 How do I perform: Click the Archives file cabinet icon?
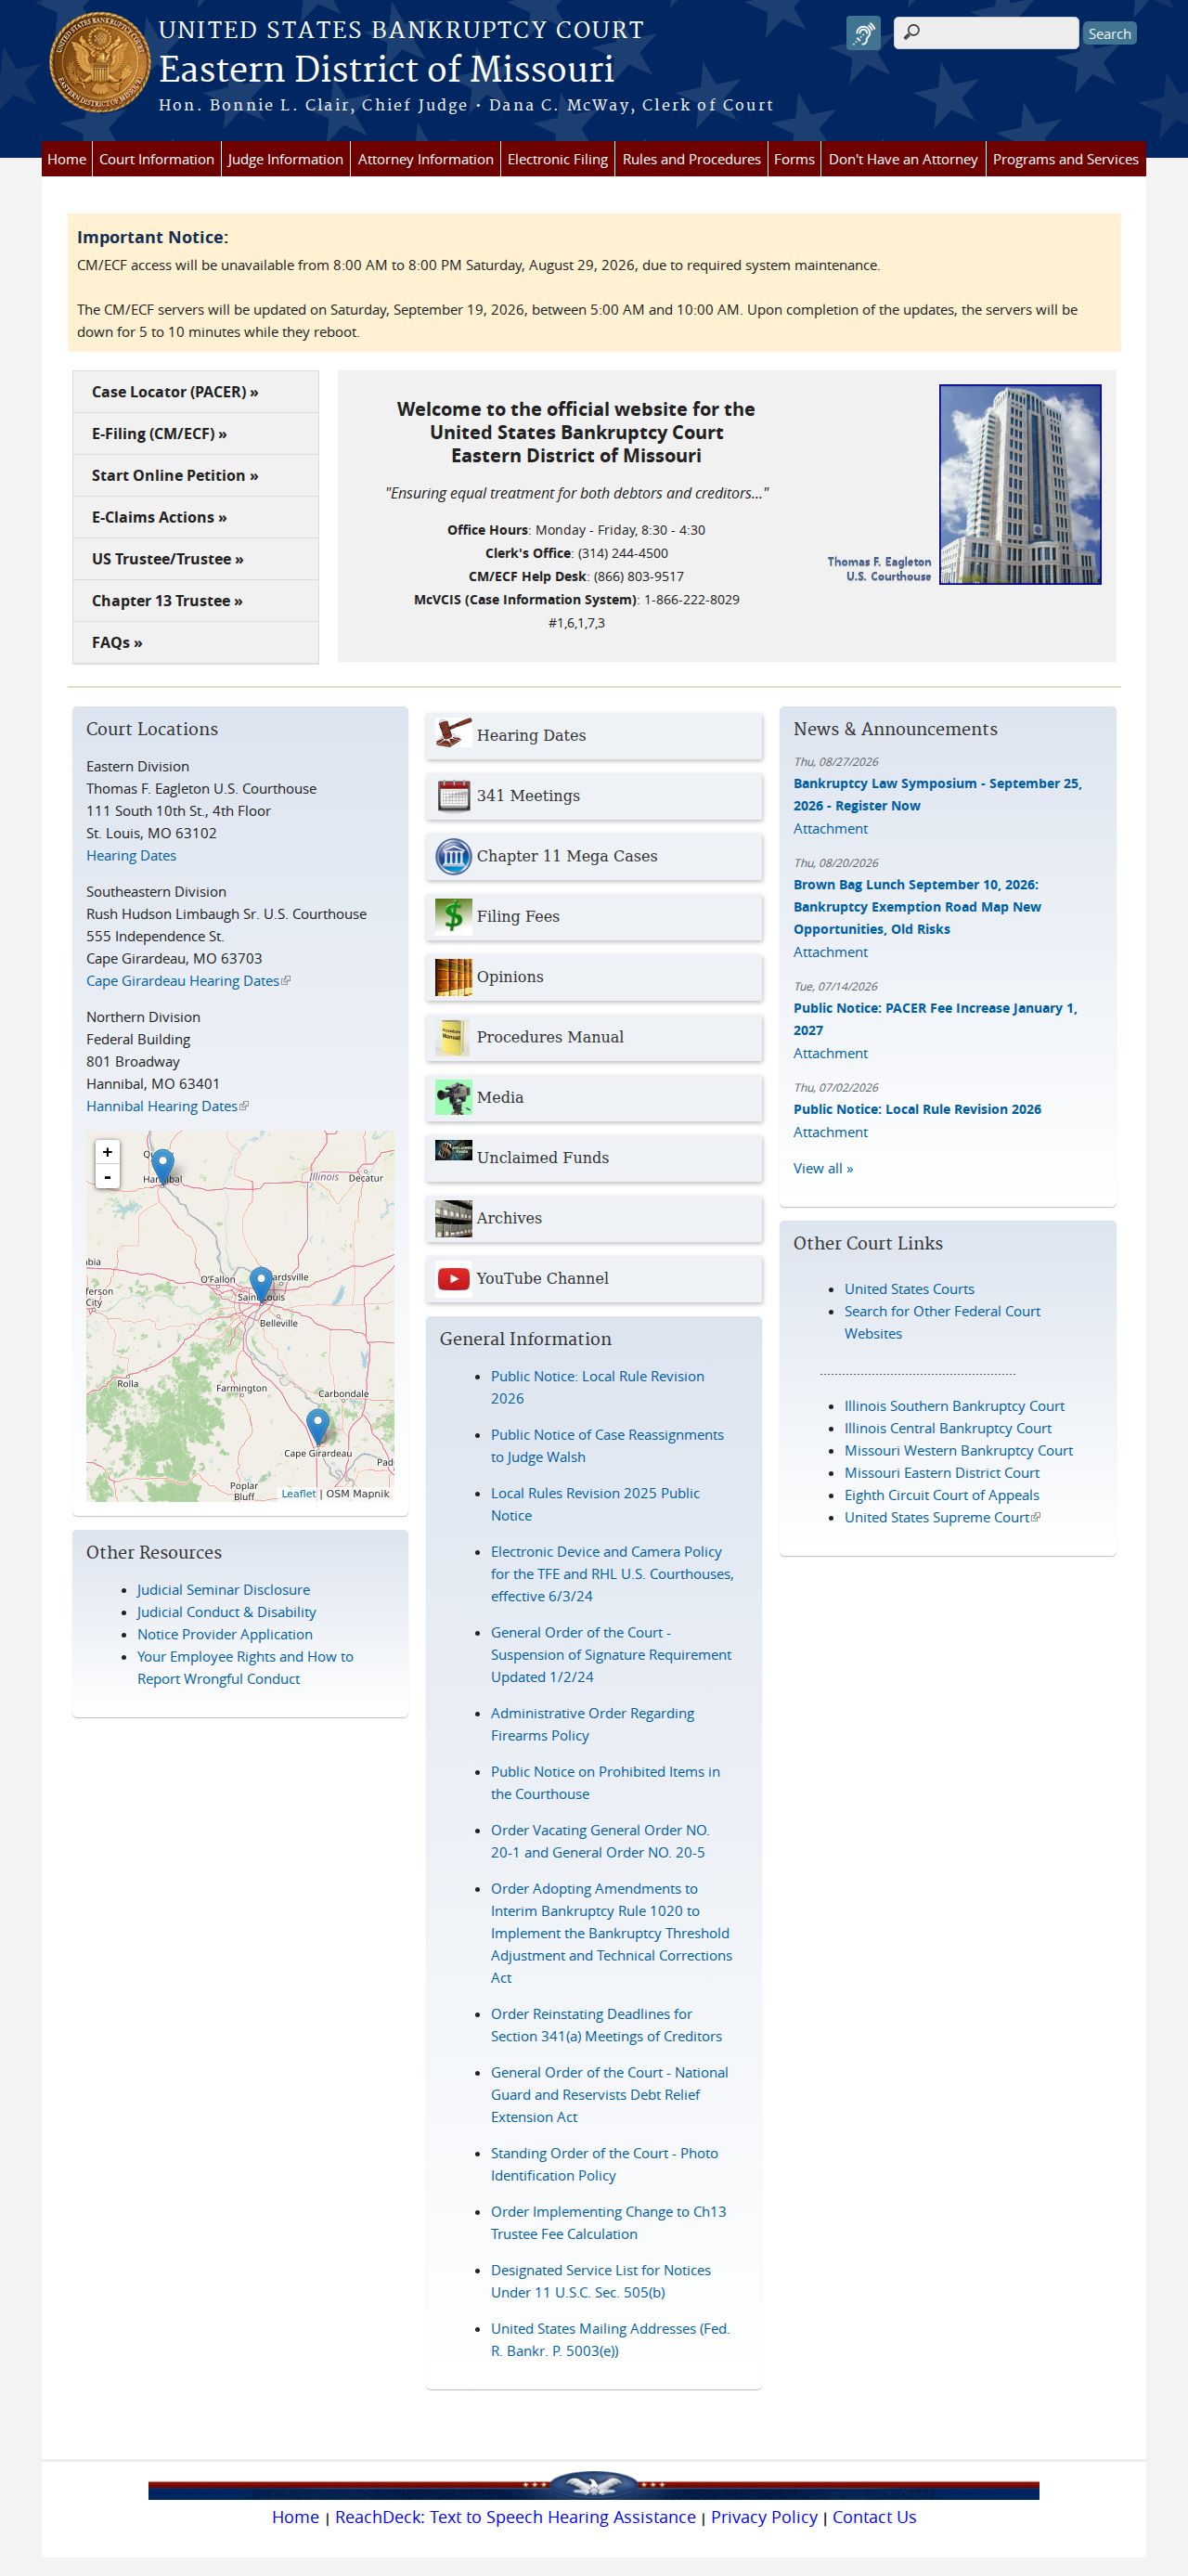point(453,1218)
